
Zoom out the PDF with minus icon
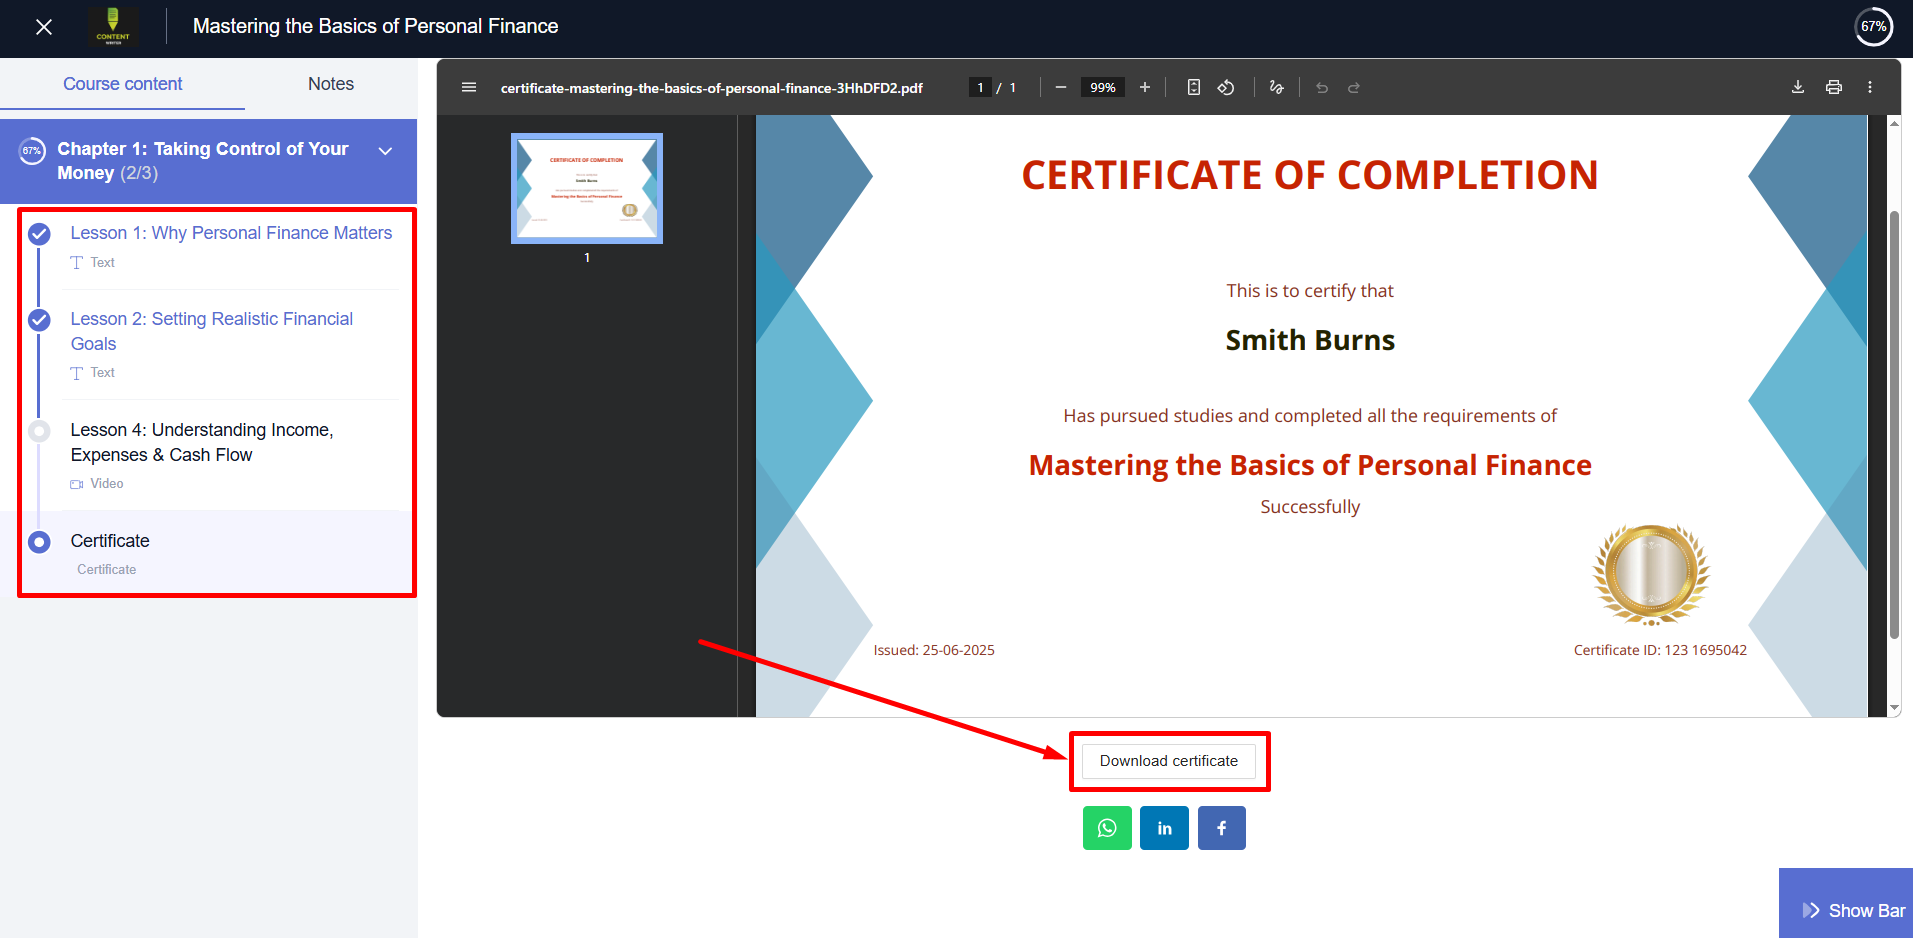coord(1060,87)
